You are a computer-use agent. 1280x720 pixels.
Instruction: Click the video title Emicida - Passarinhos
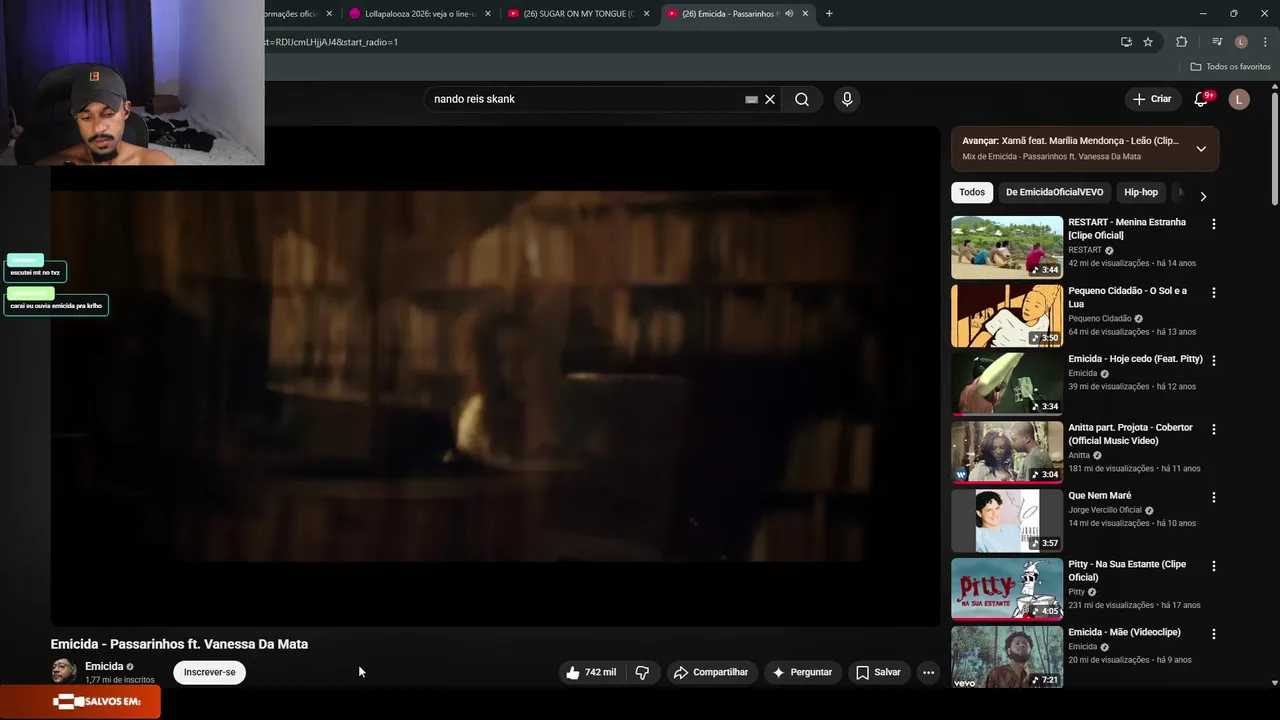[179, 644]
